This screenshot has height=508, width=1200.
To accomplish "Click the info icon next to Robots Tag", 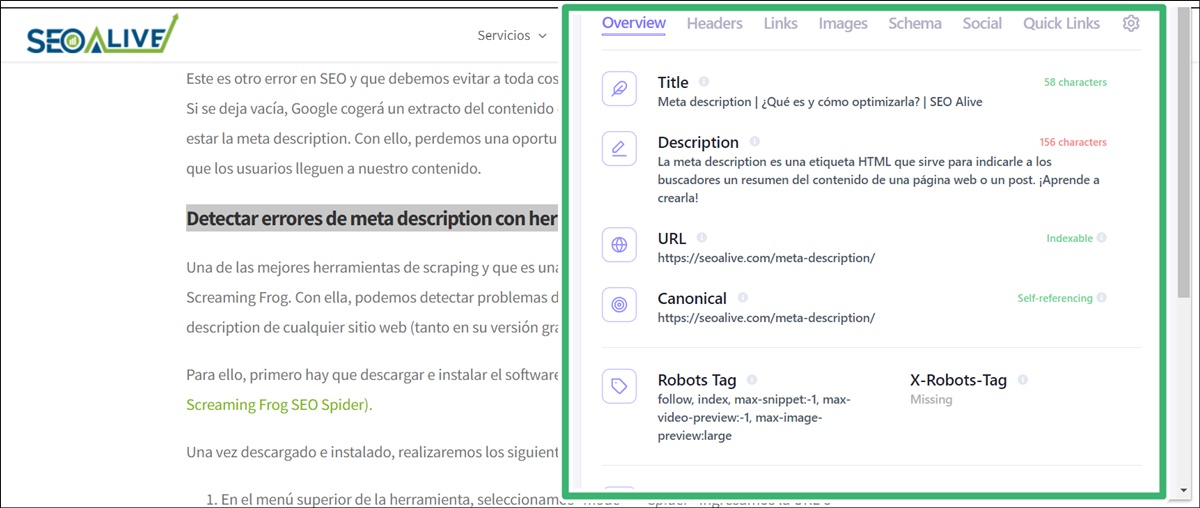I will tap(752, 380).
